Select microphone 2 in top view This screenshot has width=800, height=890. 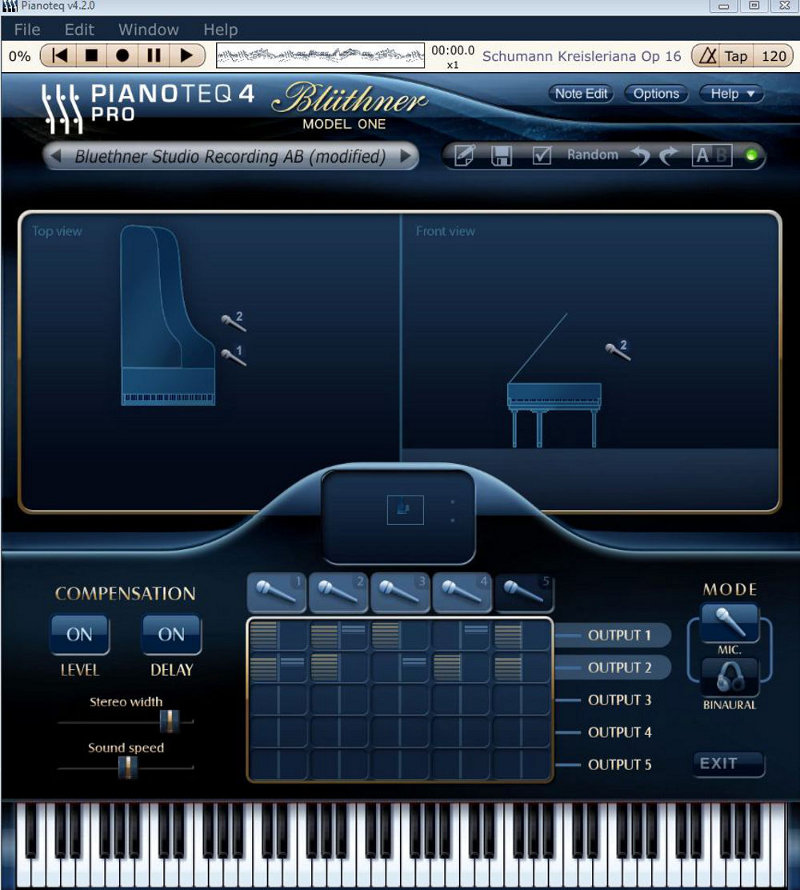[x=233, y=321]
